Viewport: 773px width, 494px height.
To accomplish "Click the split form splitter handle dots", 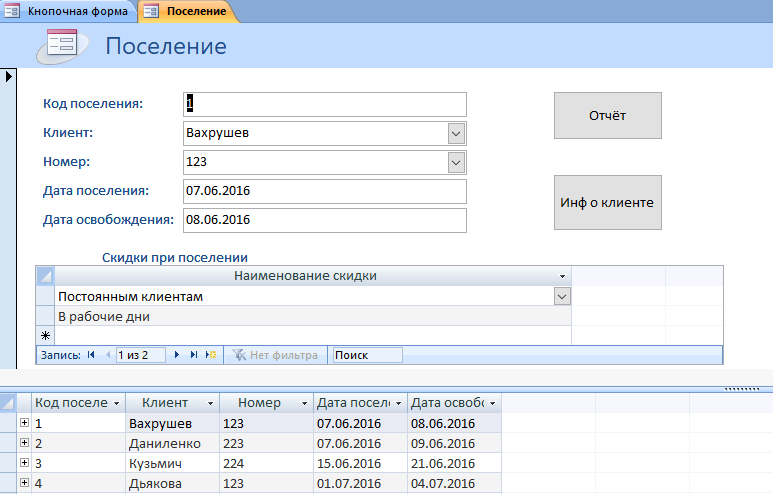I will tap(741, 389).
